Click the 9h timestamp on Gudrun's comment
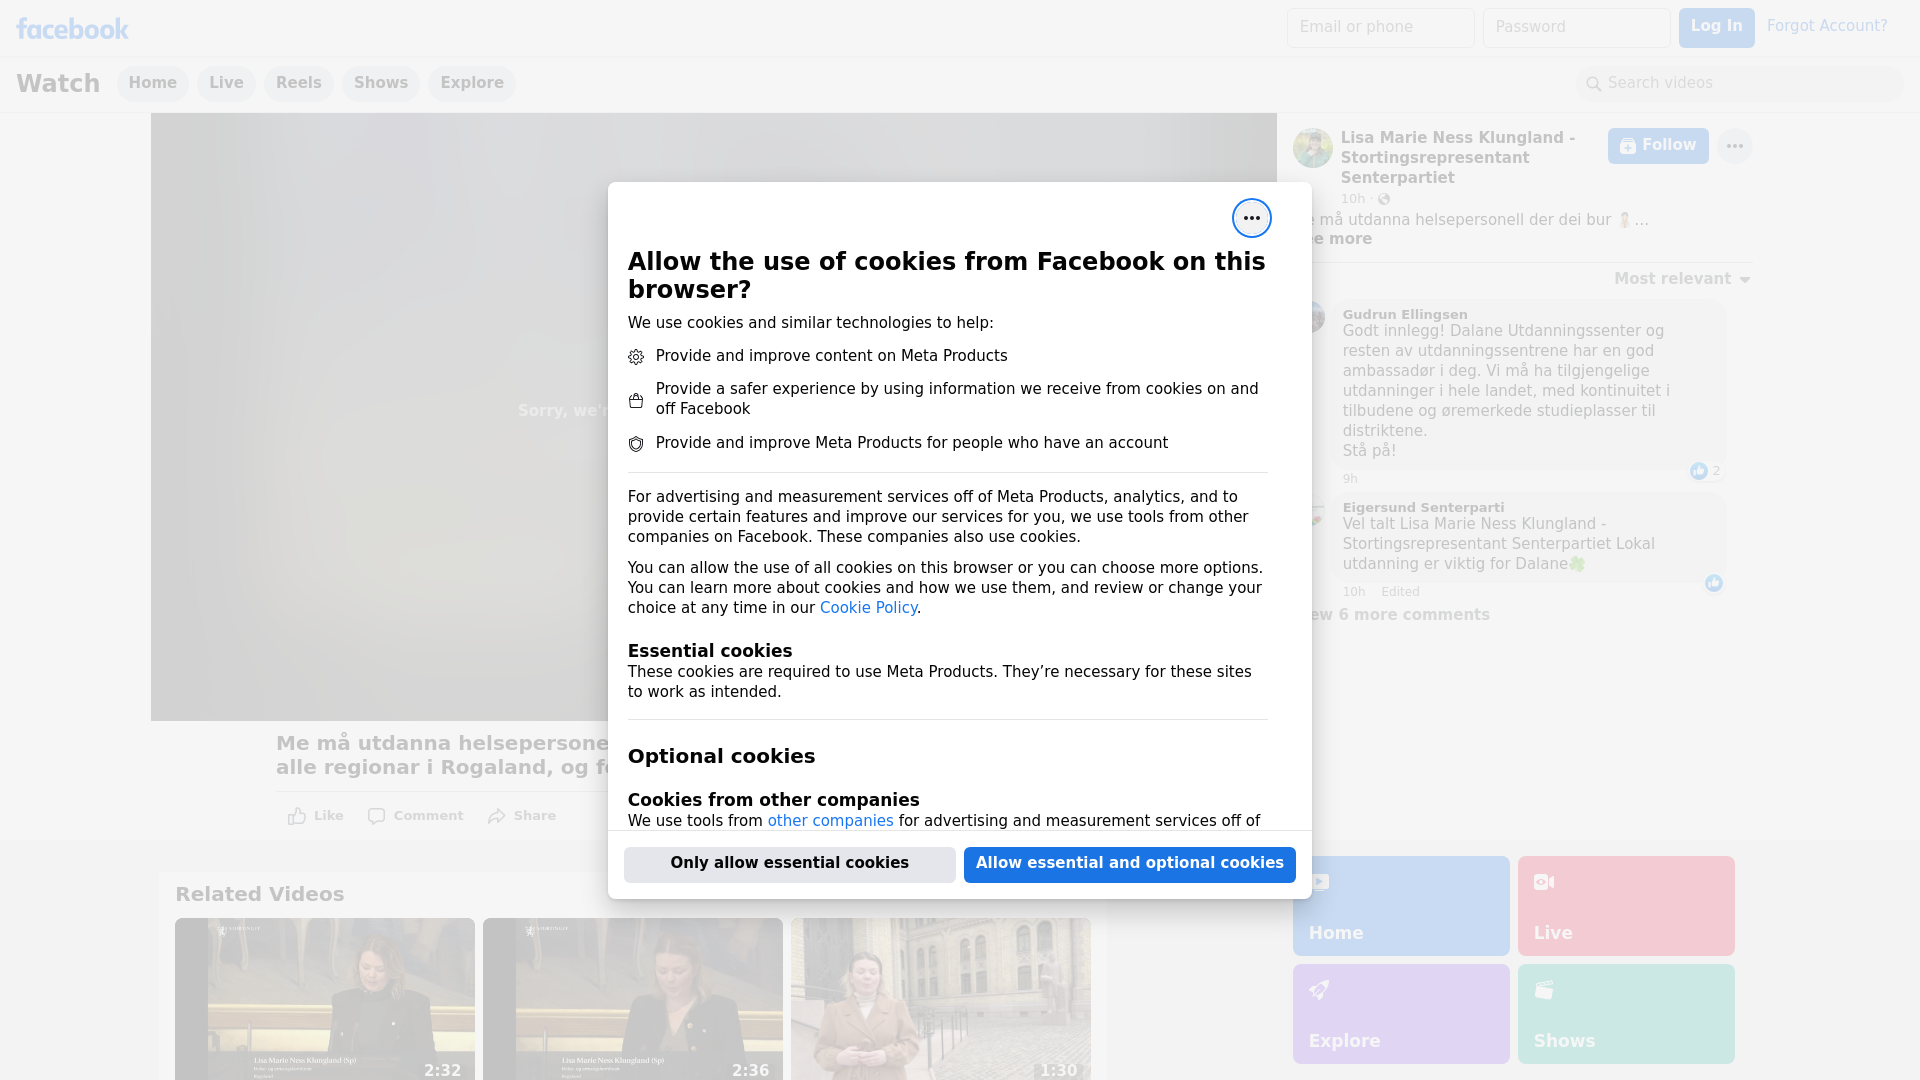This screenshot has width=1920, height=1080. pos(1350,479)
